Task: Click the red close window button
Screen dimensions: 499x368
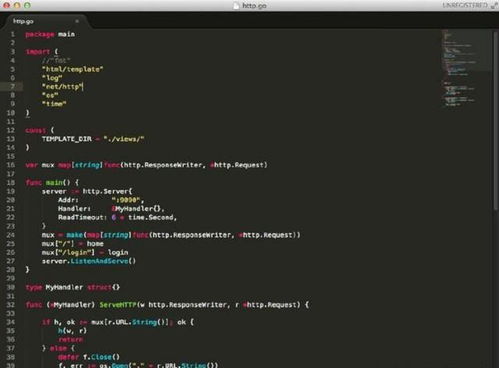Action: coord(6,5)
